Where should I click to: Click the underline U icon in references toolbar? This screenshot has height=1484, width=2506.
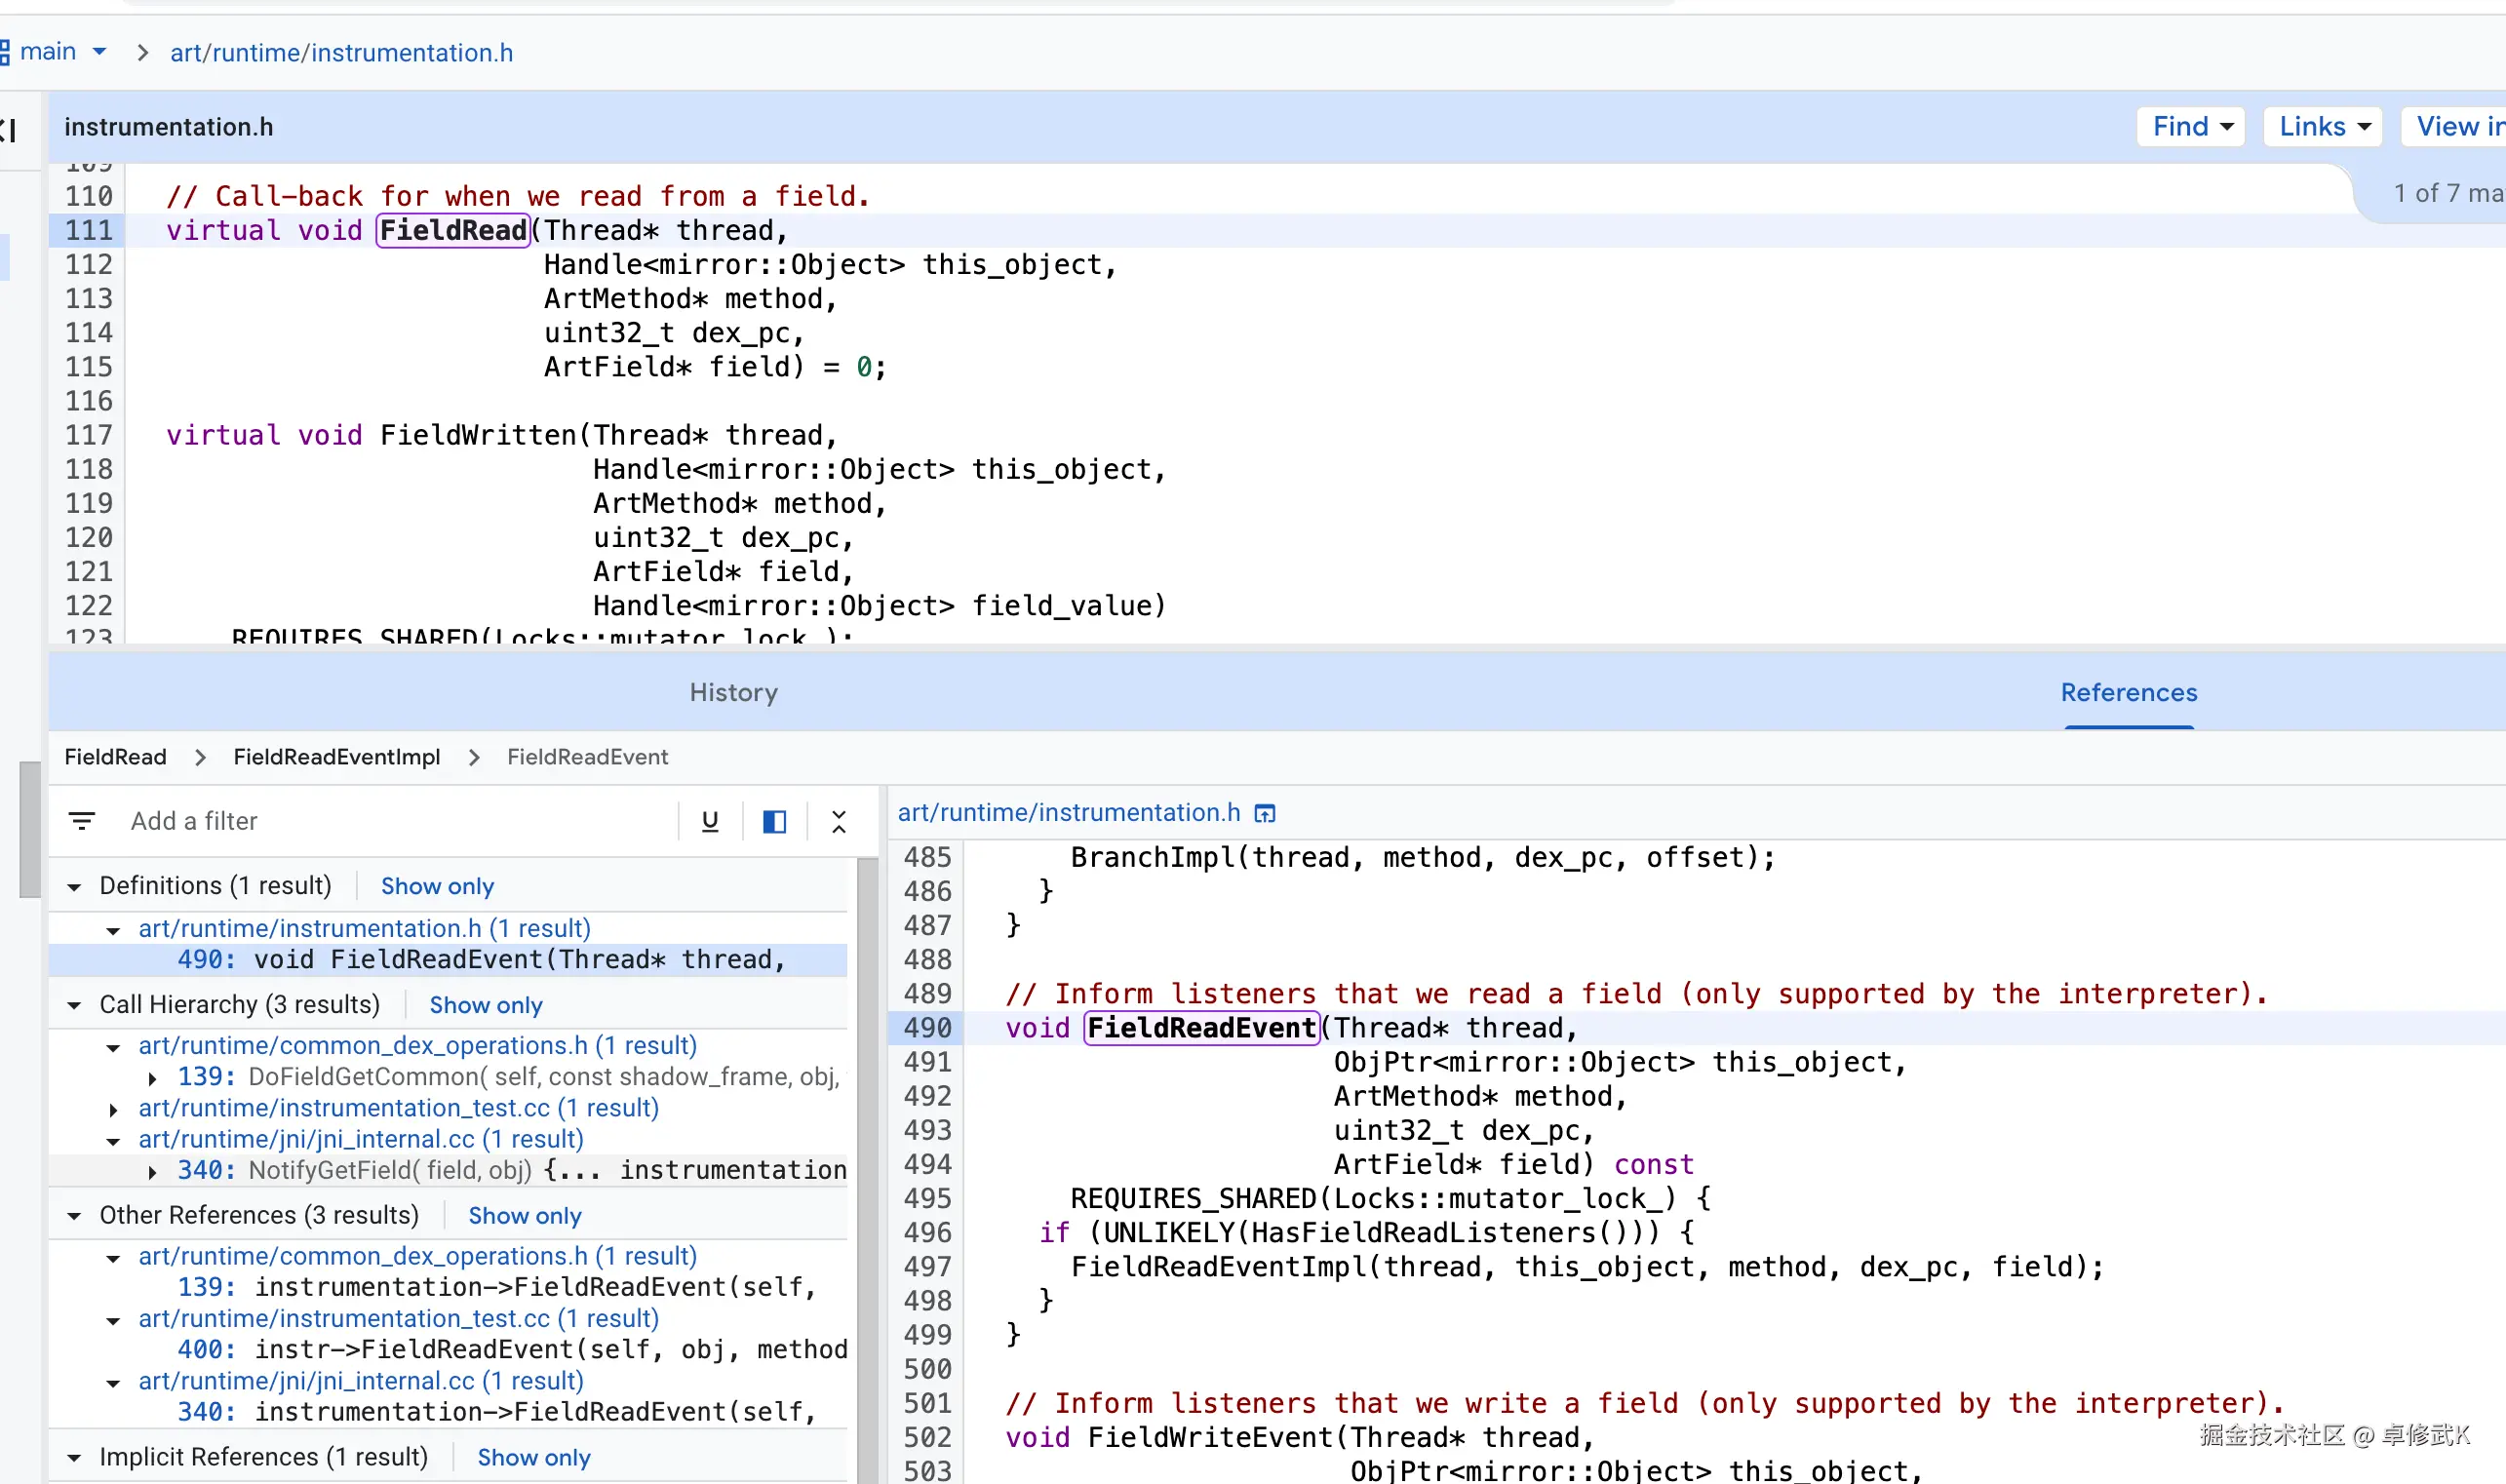pyautogui.click(x=710, y=821)
